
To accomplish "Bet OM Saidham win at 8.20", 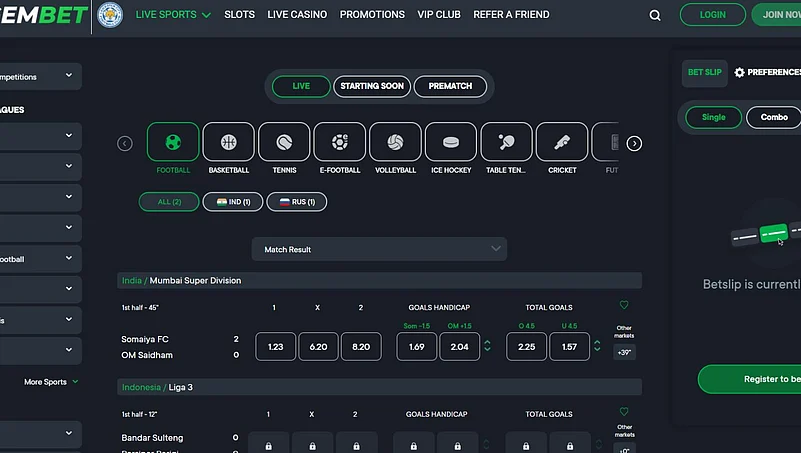I will [x=361, y=347].
